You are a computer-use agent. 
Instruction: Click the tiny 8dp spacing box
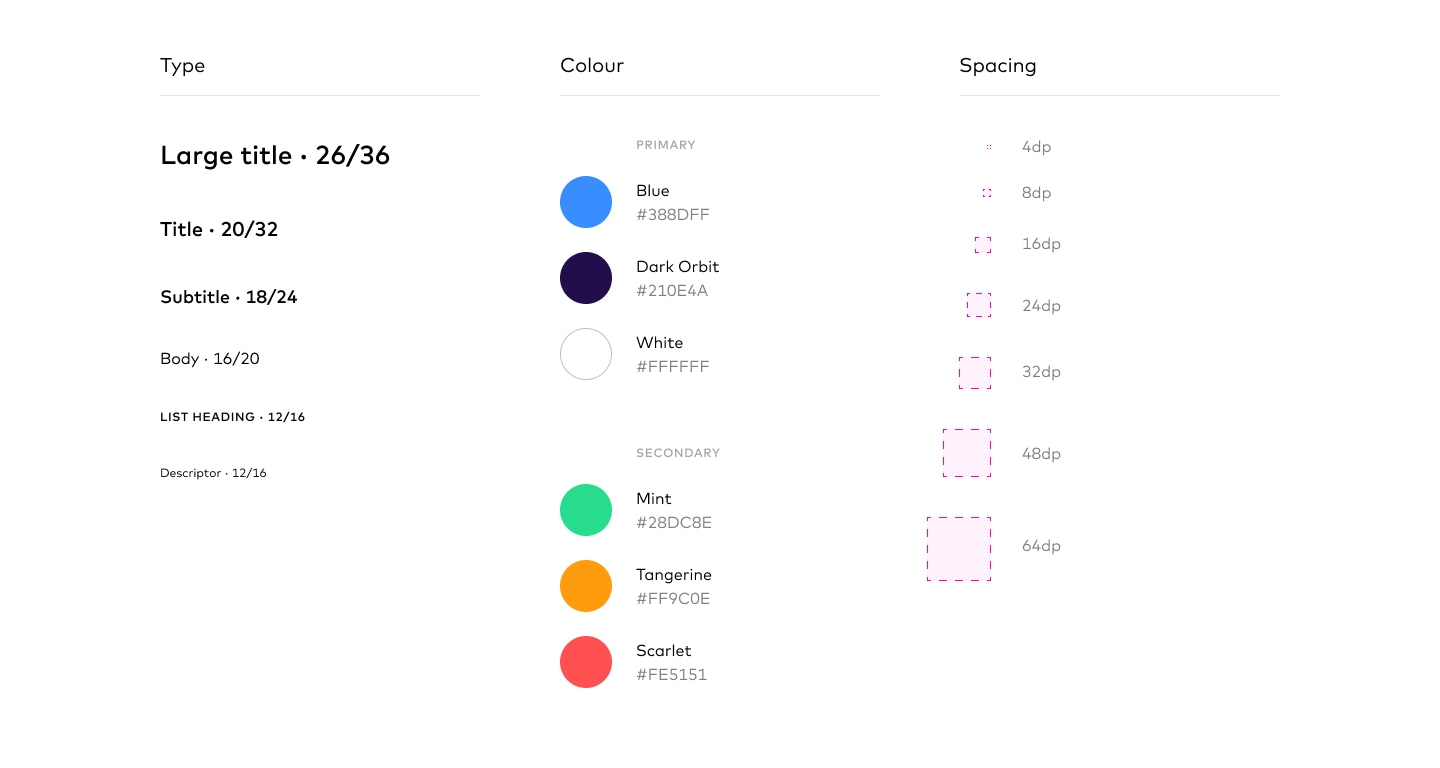coord(987,193)
